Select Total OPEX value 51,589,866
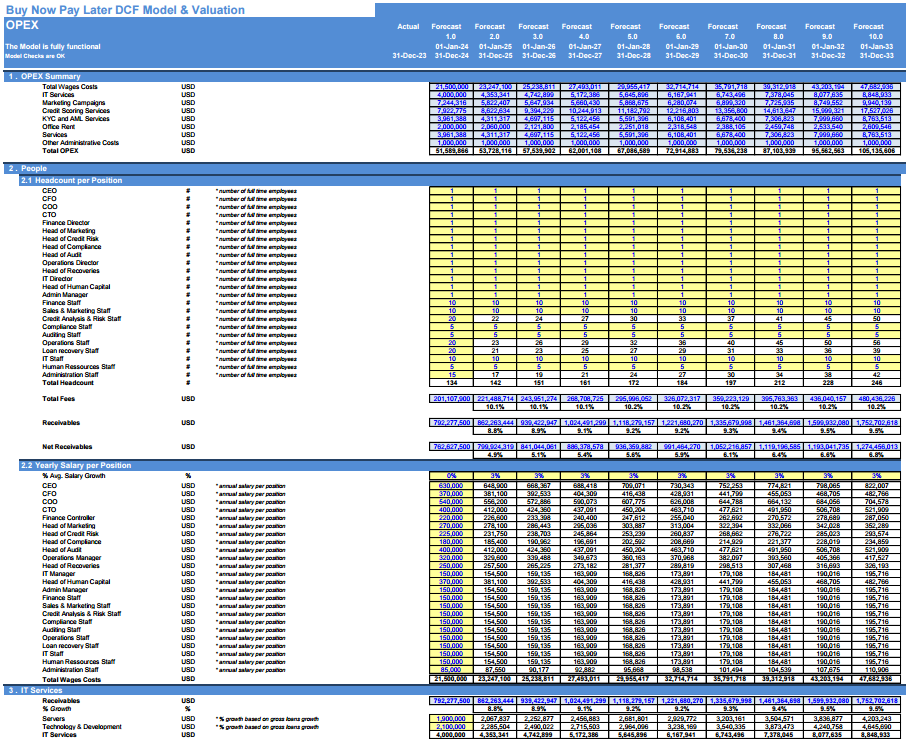The height and width of the screenshot is (751, 914). click(x=452, y=151)
